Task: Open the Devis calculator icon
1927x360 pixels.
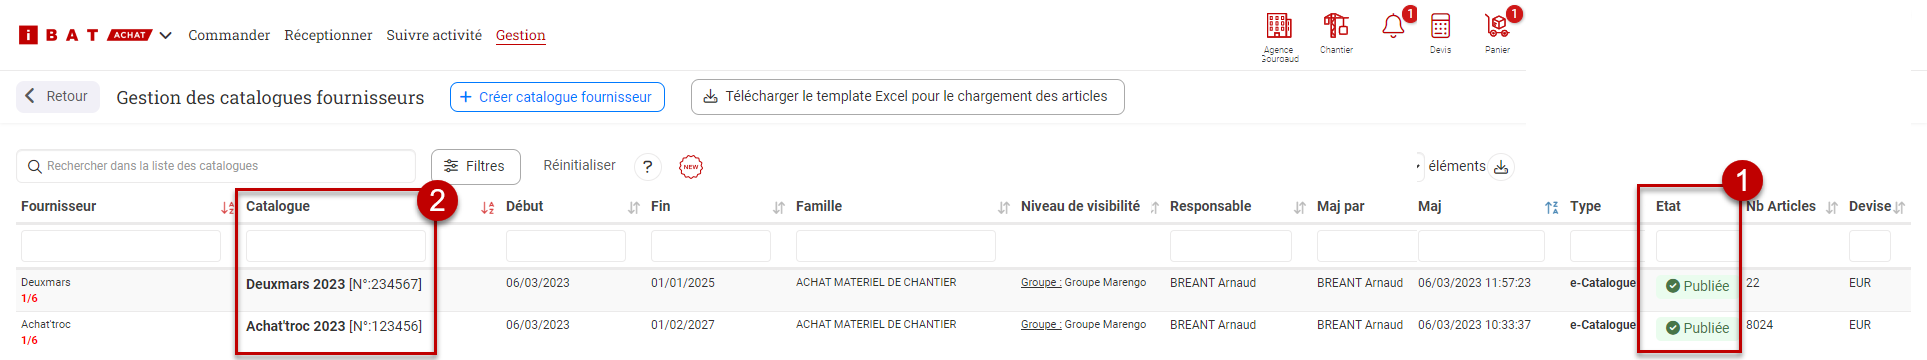Action: click(x=1440, y=26)
